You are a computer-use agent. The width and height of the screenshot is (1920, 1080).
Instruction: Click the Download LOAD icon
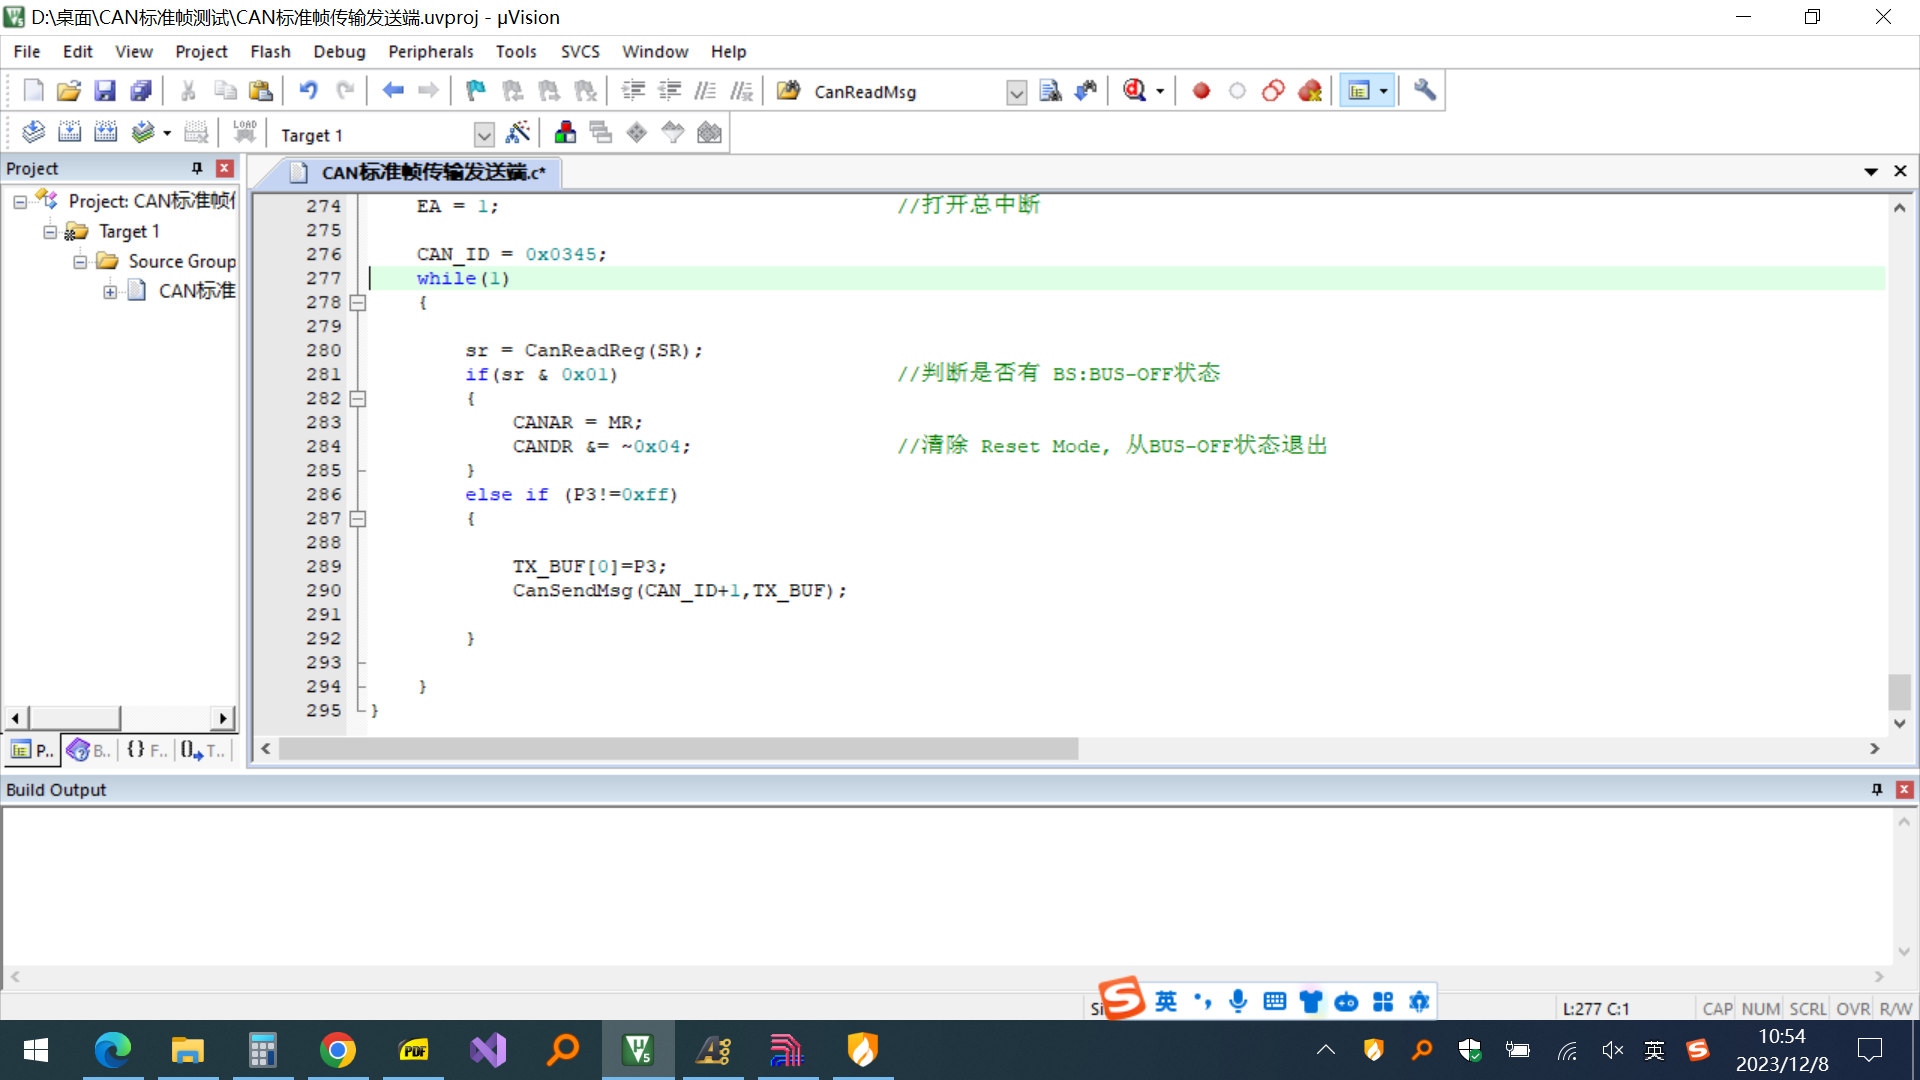point(244,133)
